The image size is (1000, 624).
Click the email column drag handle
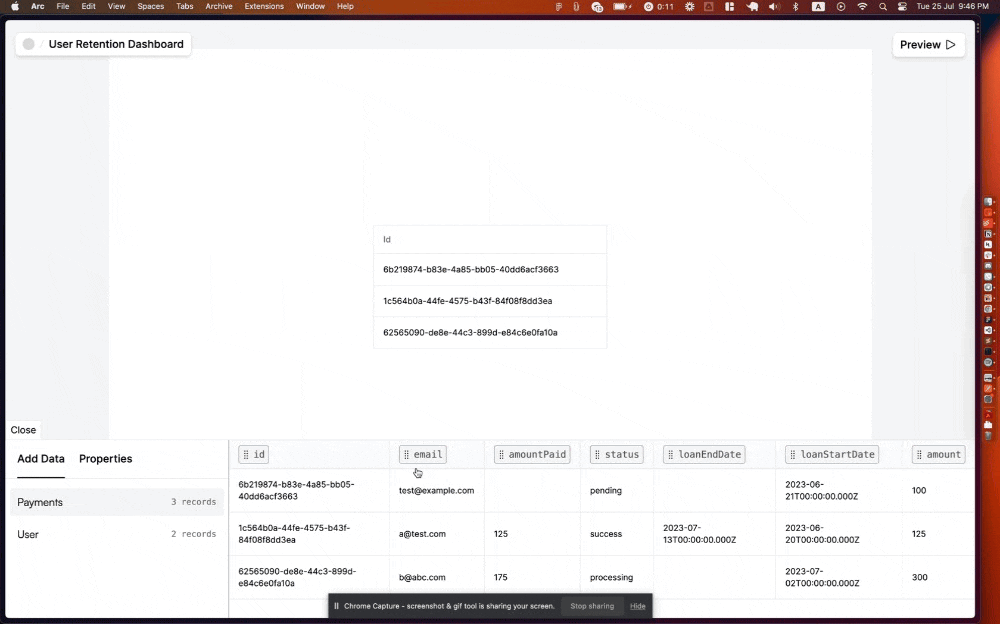pyautogui.click(x=406, y=455)
